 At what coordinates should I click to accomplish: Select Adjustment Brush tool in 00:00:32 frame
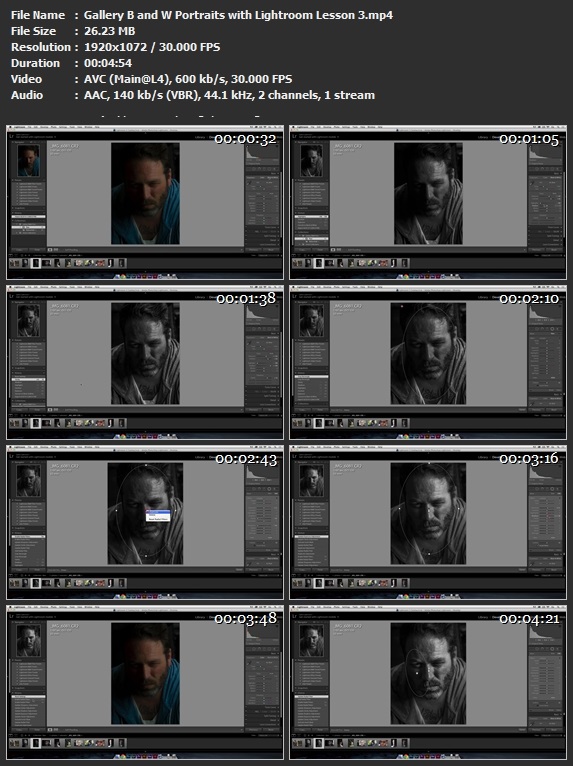275,169
